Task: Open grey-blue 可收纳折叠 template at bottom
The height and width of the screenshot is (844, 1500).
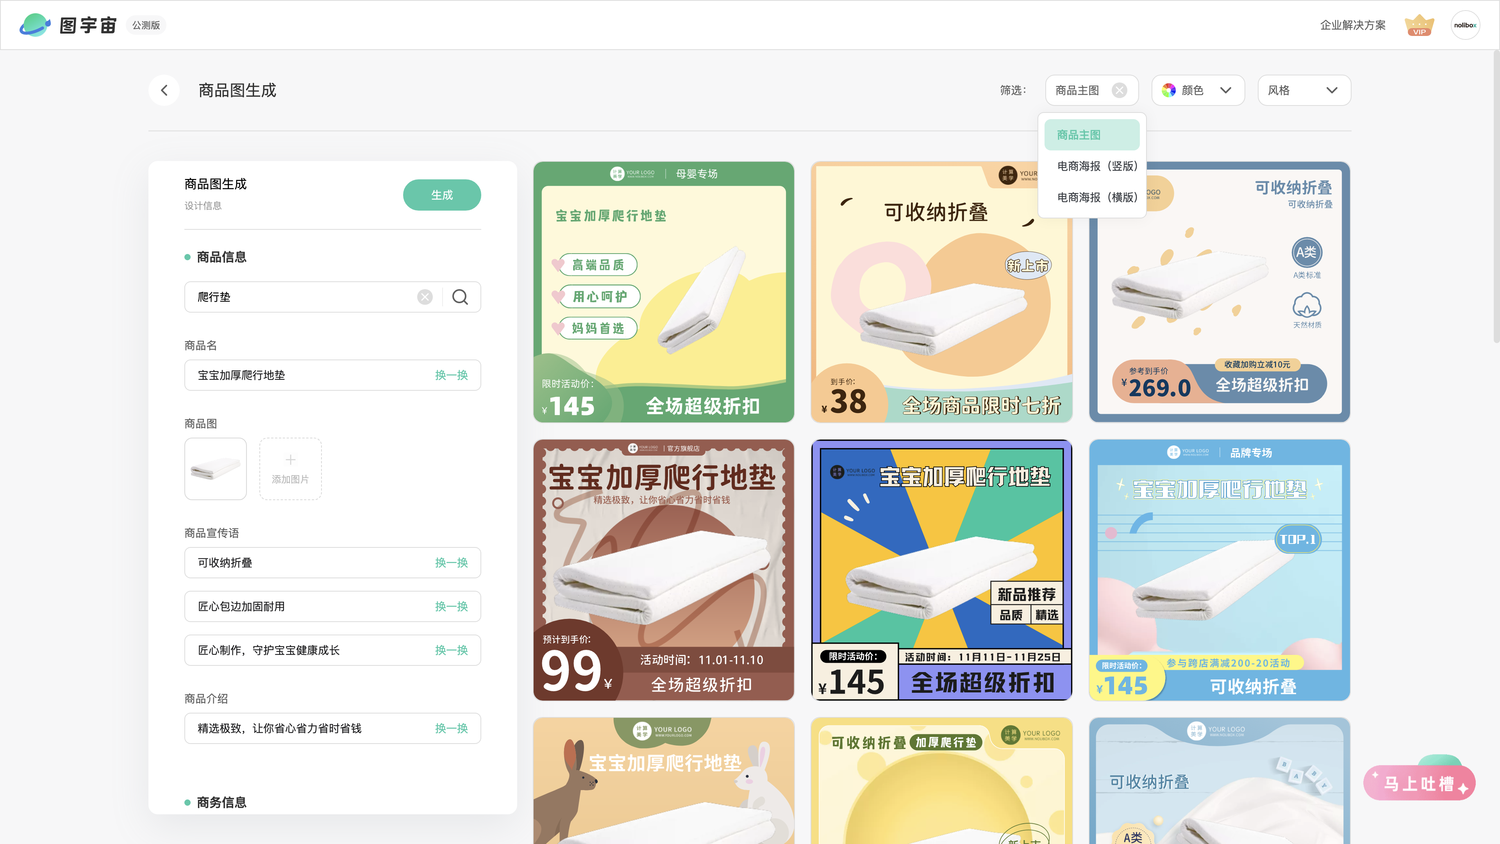Action: tap(1219, 781)
